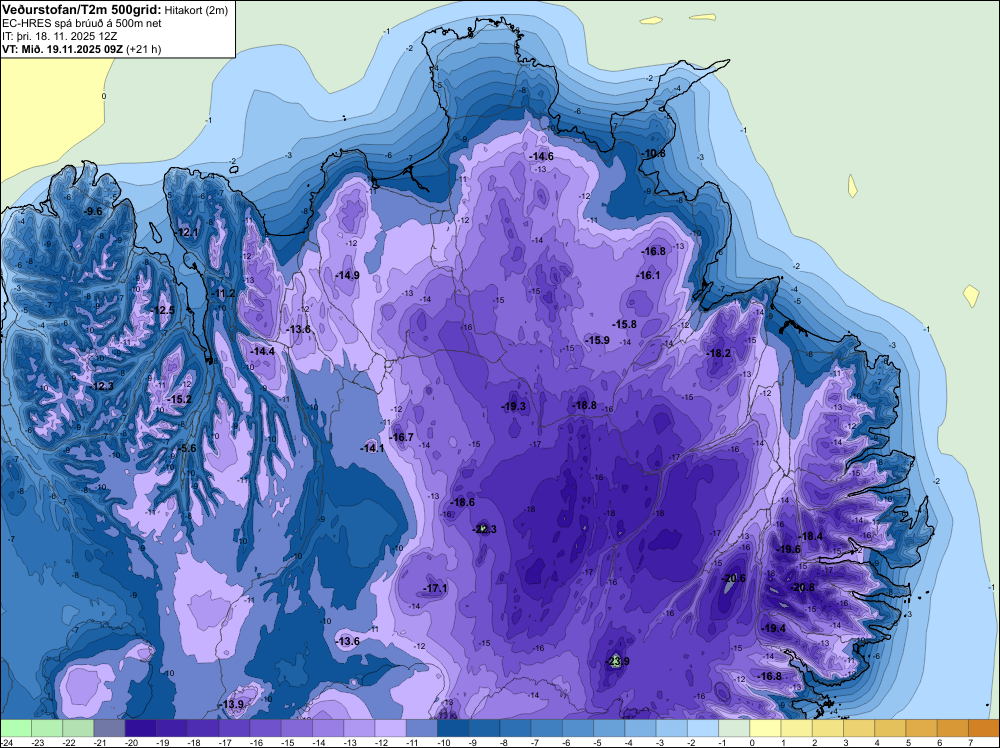The height and width of the screenshot is (748, 1000).
Task: Select the VT: Mið. 19.11.2025 09Z line
Action: pos(82,49)
